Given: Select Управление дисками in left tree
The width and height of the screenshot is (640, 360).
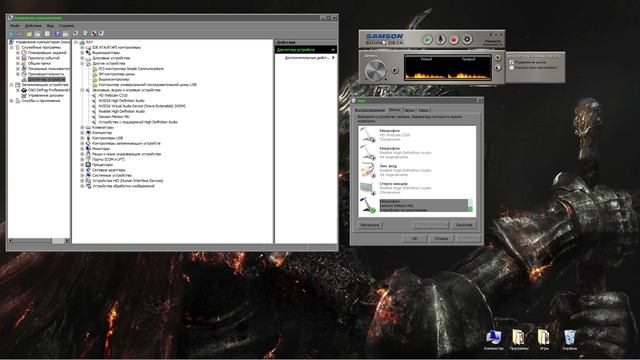Looking at the screenshot, I should click(46, 95).
